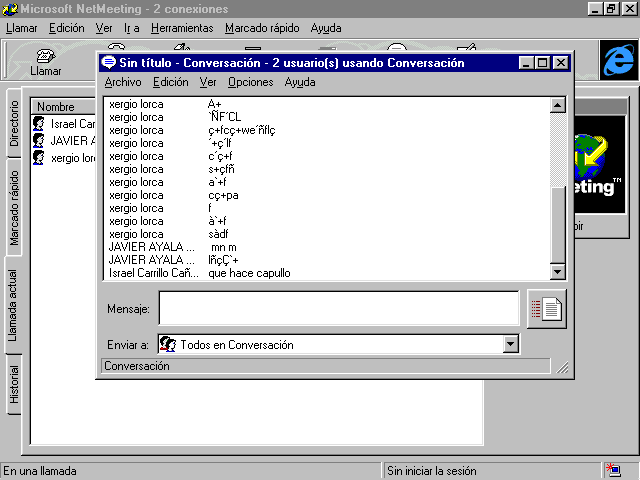This screenshot has width=640, height=480.
Task: Open the Edición menu in Conversación window
Action: pyautogui.click(x=171, y=82)
